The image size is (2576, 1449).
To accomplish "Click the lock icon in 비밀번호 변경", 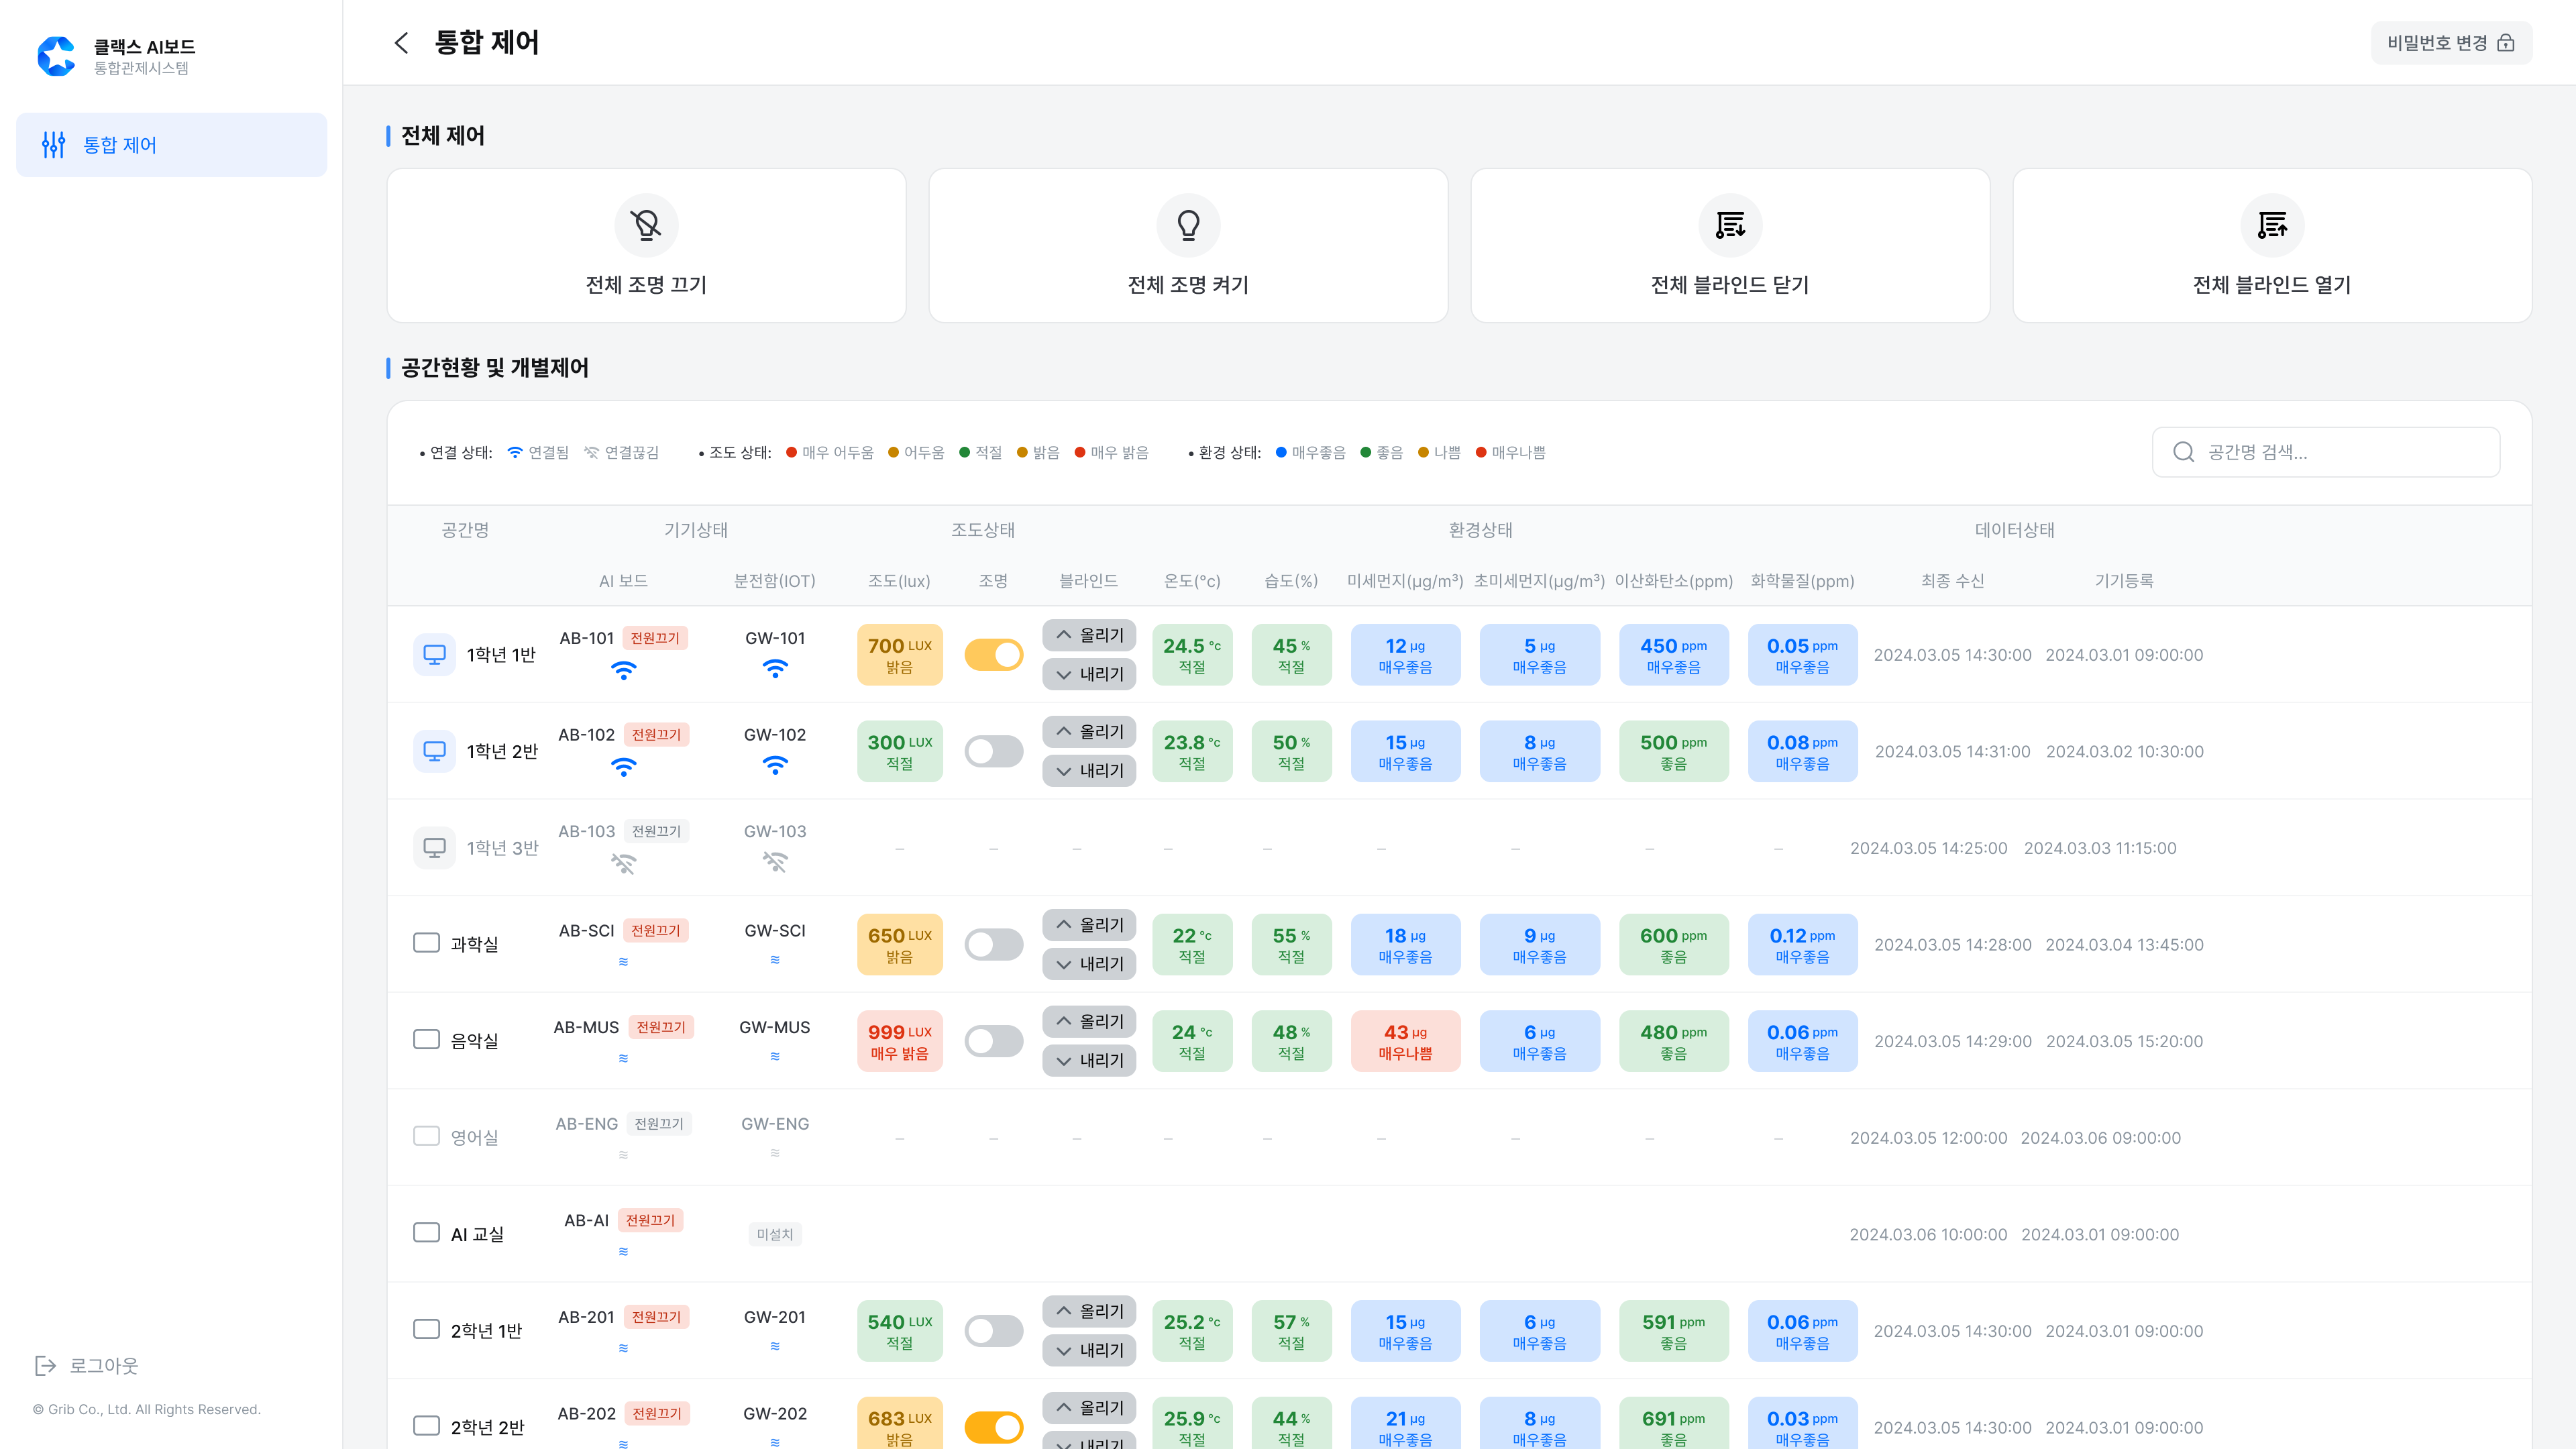I will pos(2506,43).
